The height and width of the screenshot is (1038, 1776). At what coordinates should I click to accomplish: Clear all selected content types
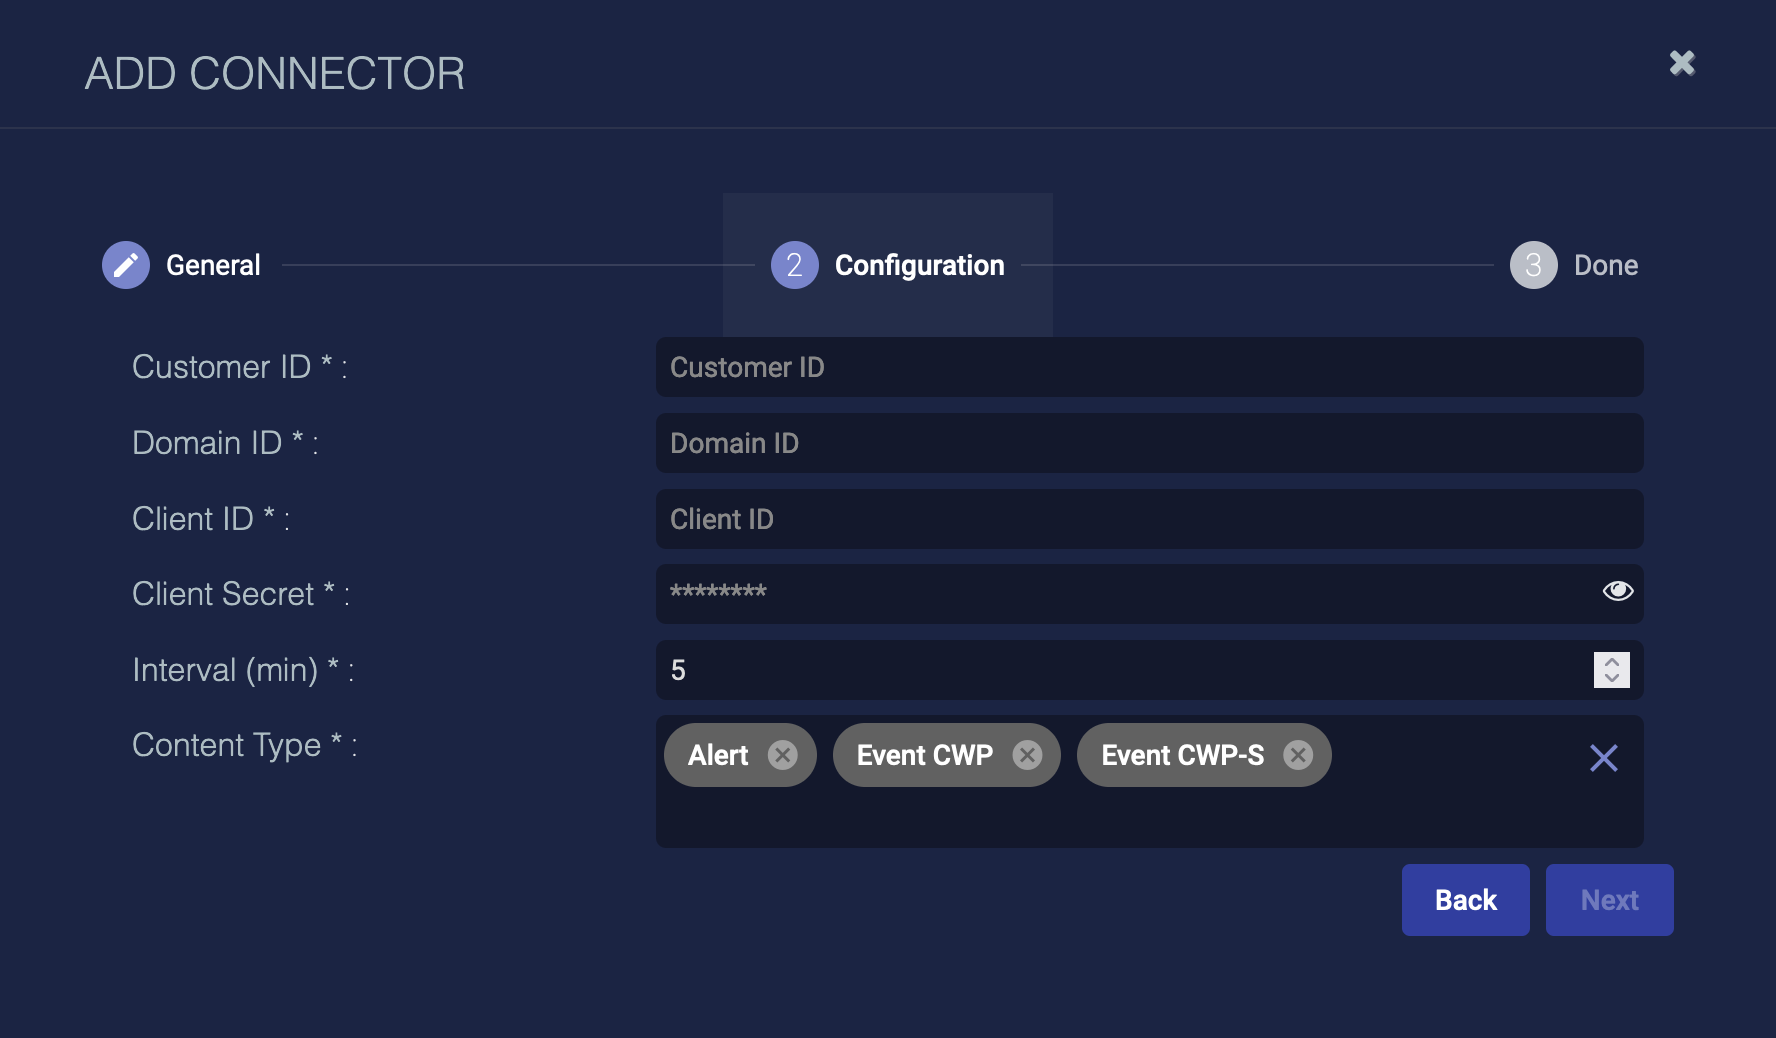[1603, 758]
